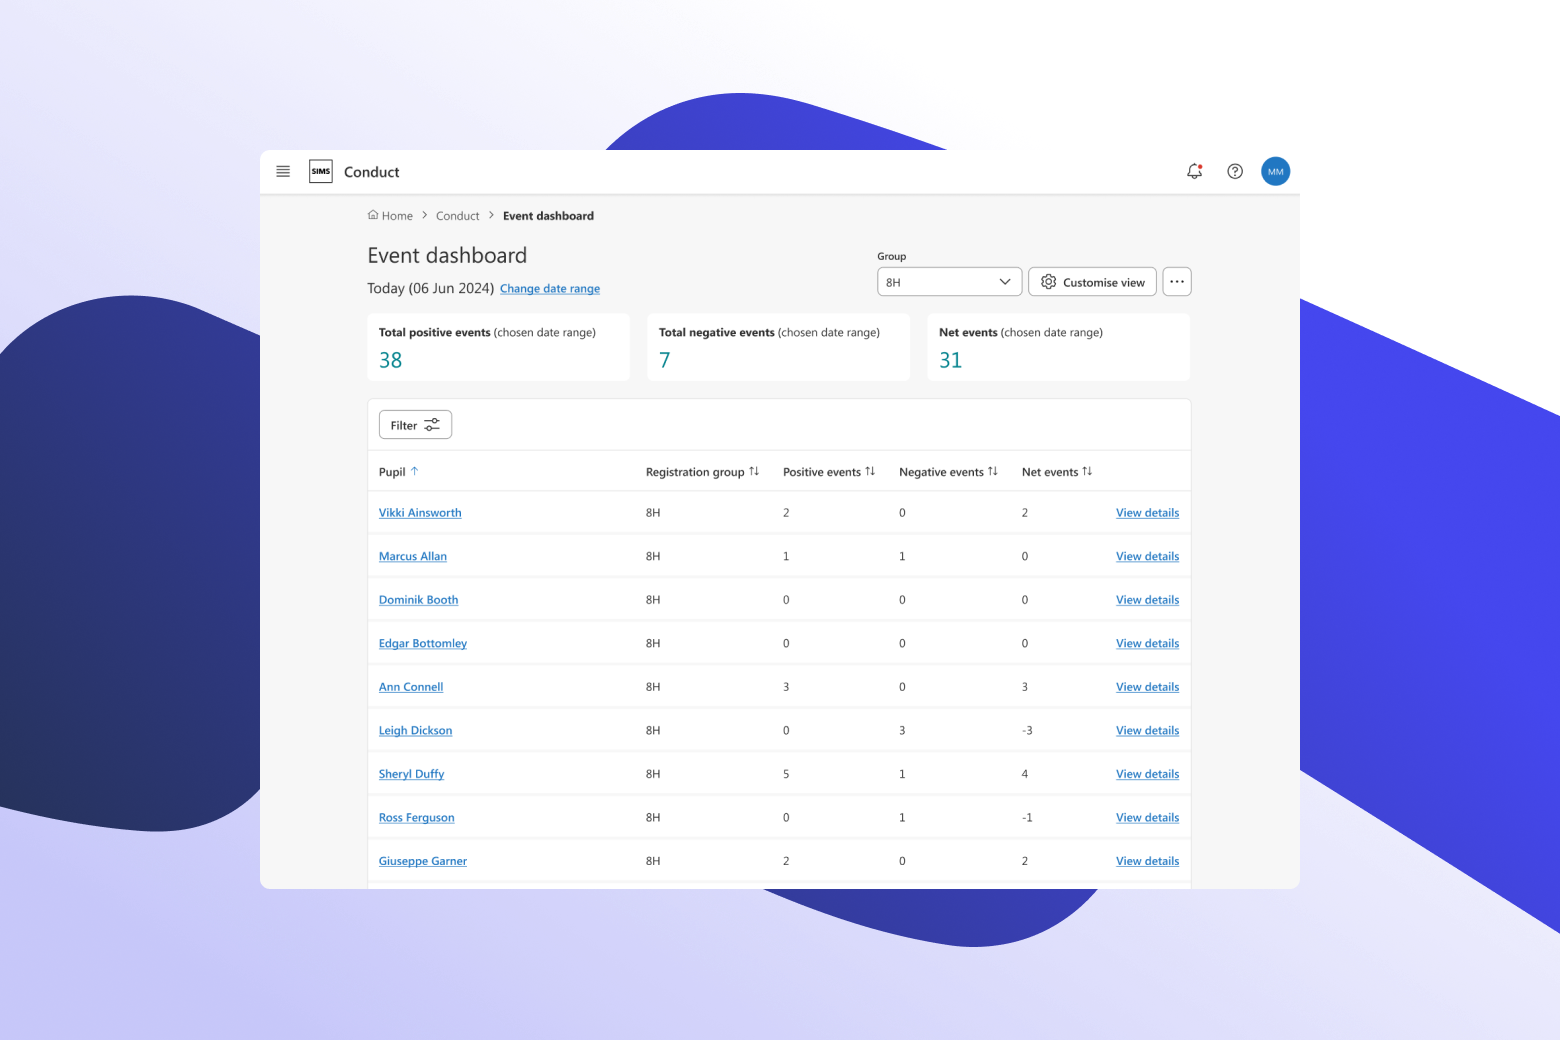Open the more options ellipsis button
This screenshot has width=1560, height=1040.
point(1177,282)
